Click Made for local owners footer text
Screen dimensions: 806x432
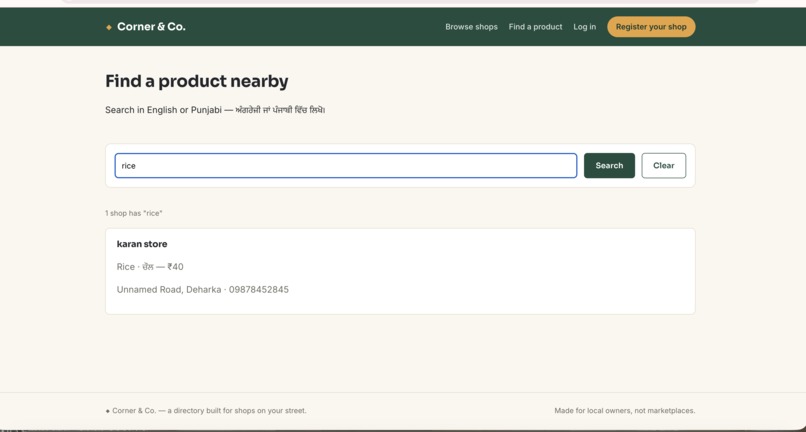[x=625, y=410]
